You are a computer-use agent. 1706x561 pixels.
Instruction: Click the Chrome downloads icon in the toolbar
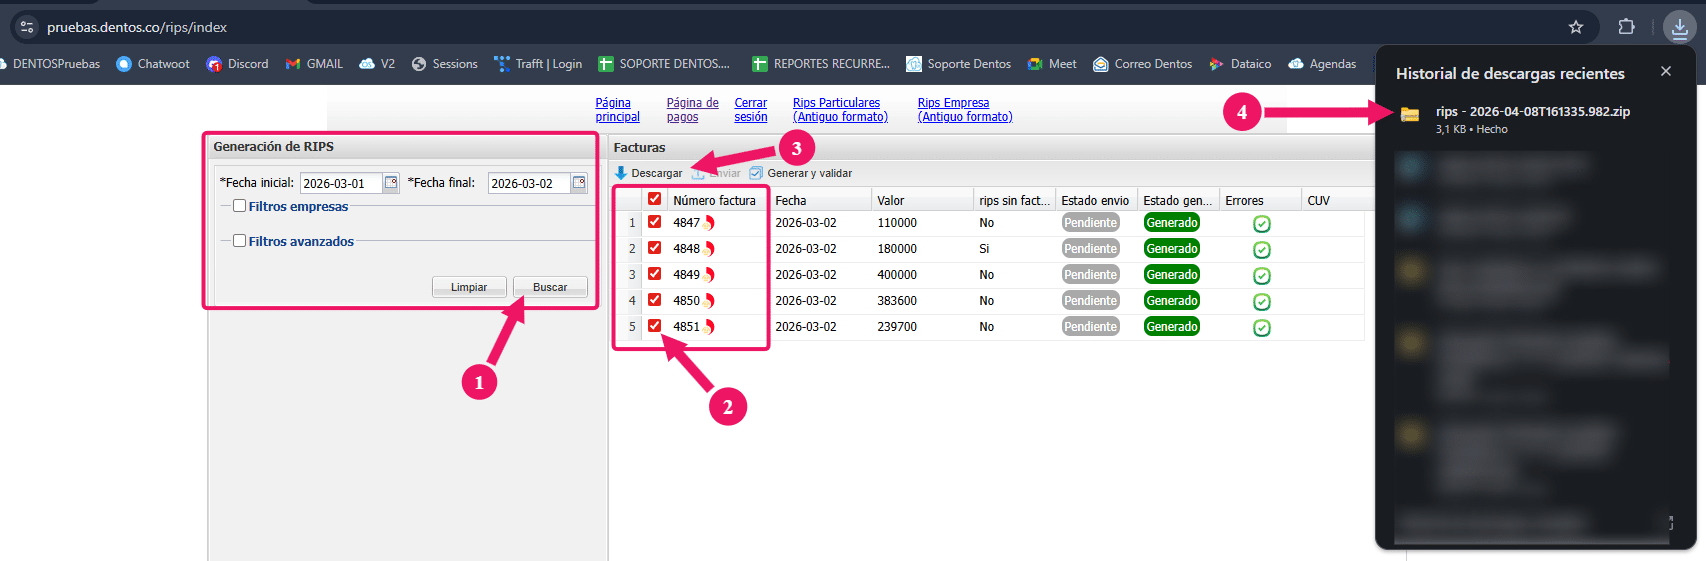pyautogui.click(x=1680, y=27)
